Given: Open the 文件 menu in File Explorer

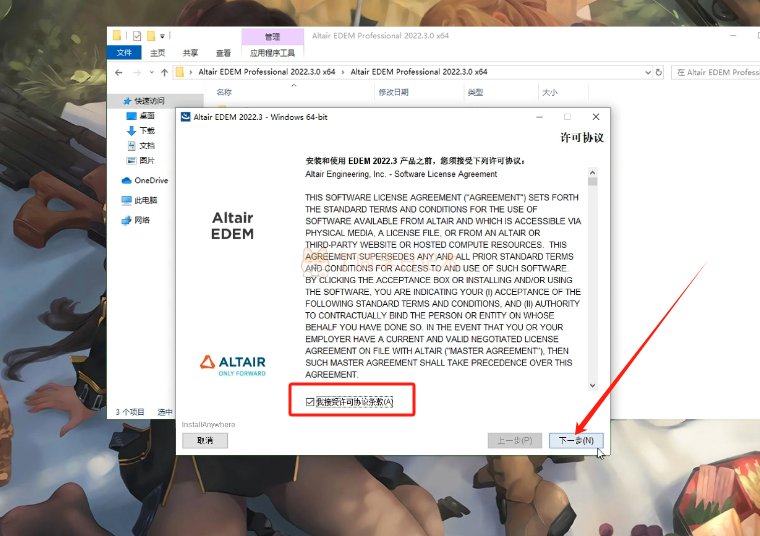Looking at the screenshot, I should click(124, 52).
